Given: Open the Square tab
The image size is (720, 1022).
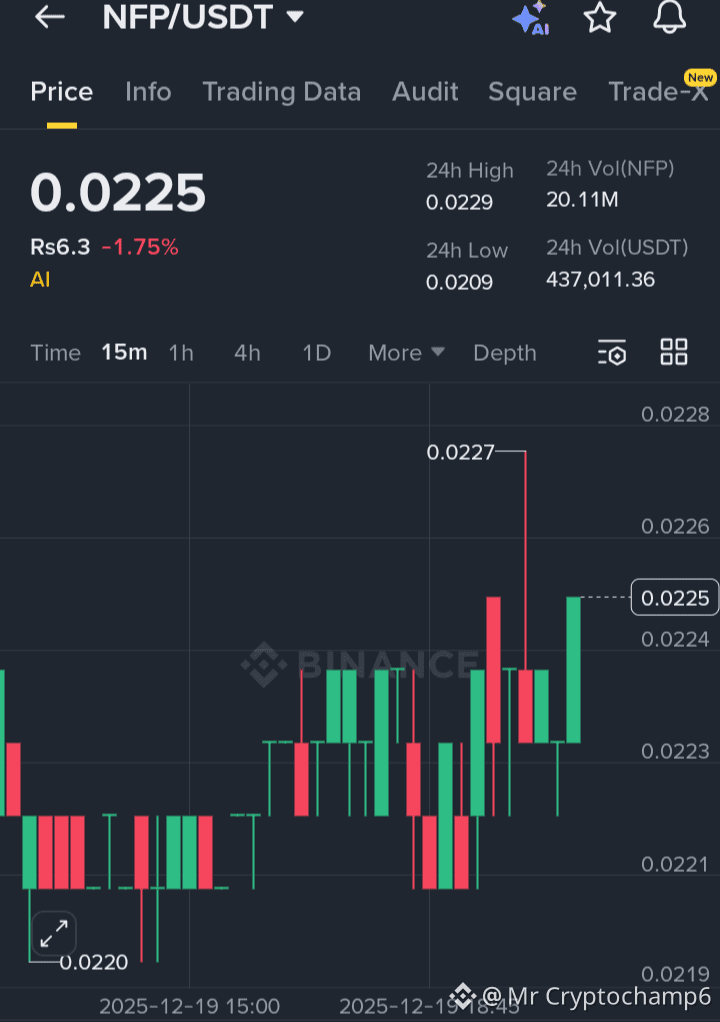Looking at the screenshot, I should [532, 92].
